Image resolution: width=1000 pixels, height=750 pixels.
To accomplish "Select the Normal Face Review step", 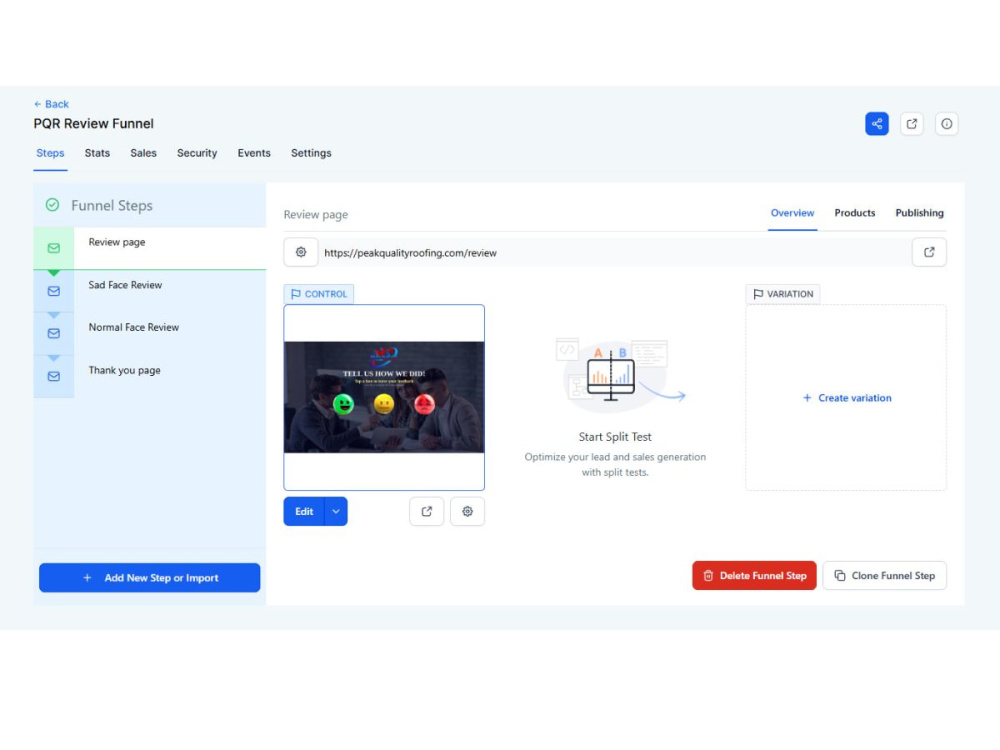I will (150, 334).
